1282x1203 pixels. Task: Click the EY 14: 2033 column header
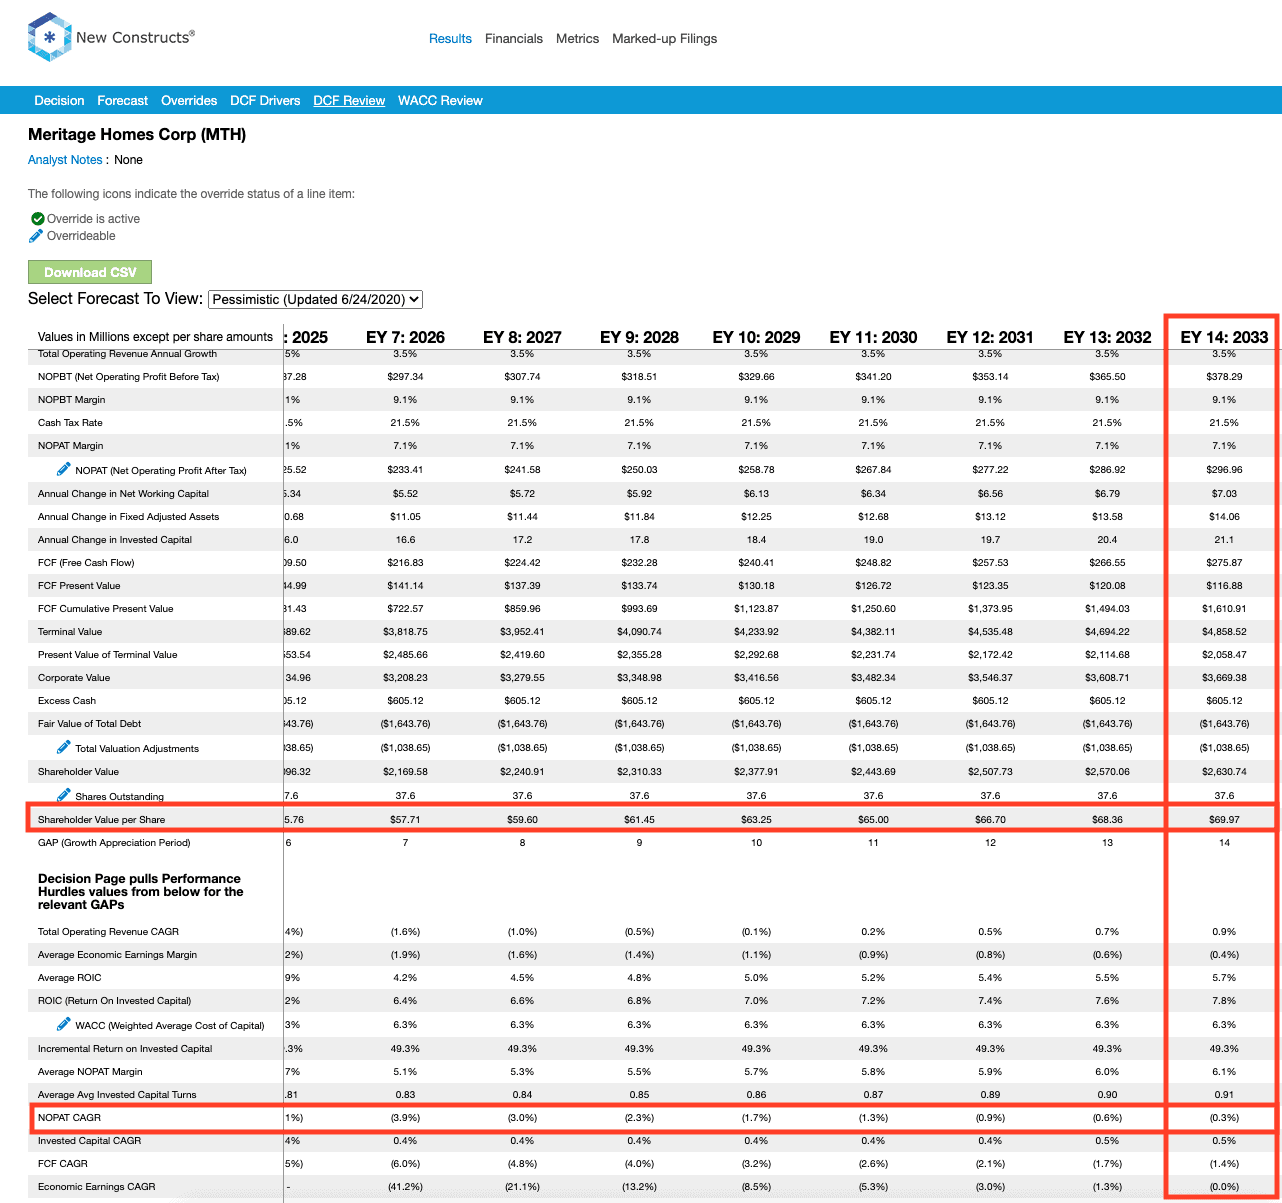point(1224,337)
